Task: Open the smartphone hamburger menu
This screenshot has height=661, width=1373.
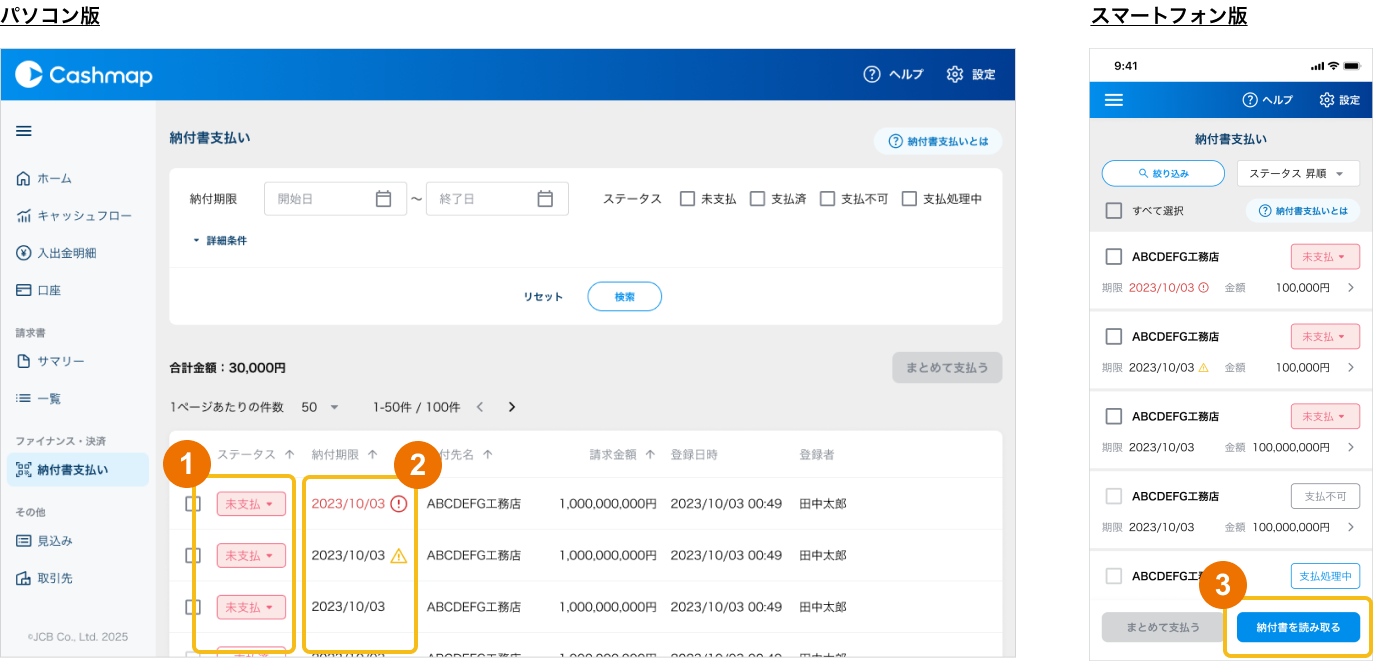Action: (x=1113, y=100)
